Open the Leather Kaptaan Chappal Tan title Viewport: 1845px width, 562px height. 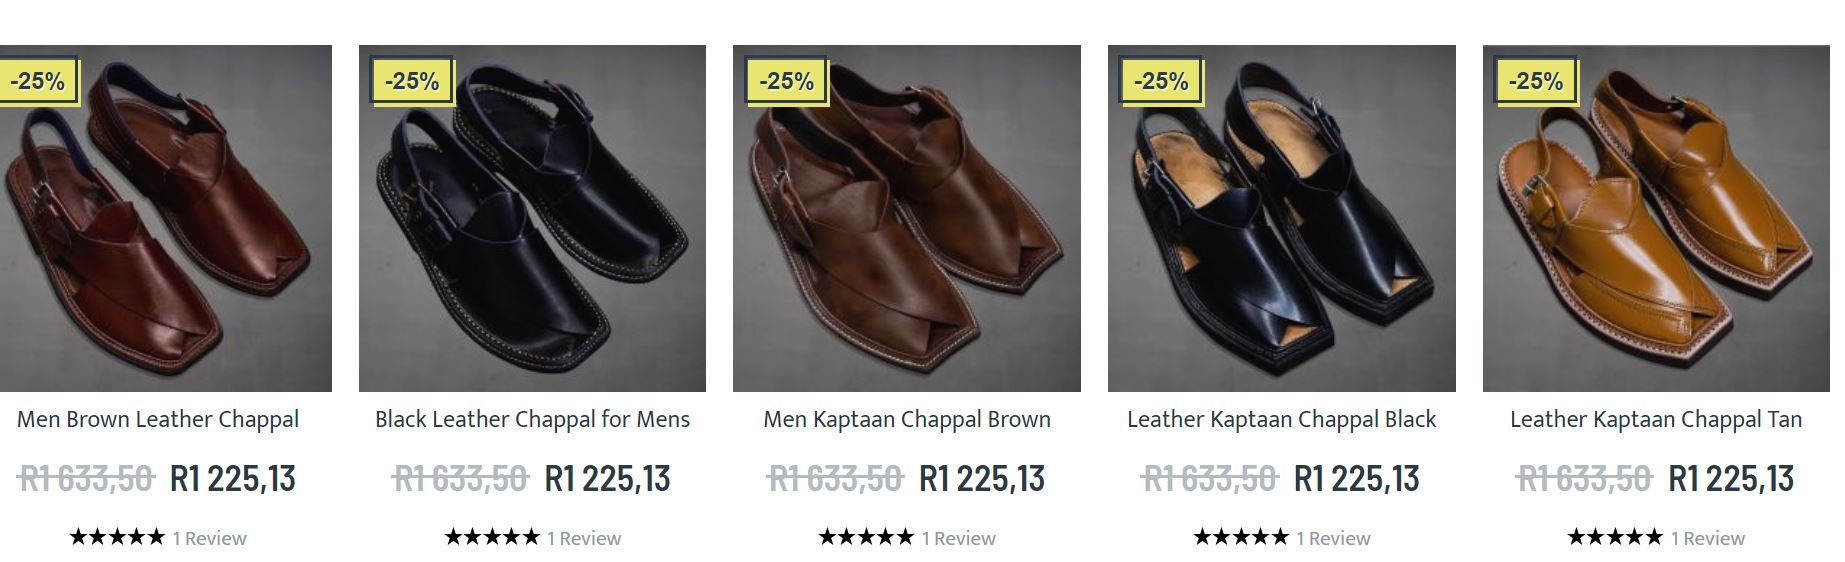pos(1656,420)
